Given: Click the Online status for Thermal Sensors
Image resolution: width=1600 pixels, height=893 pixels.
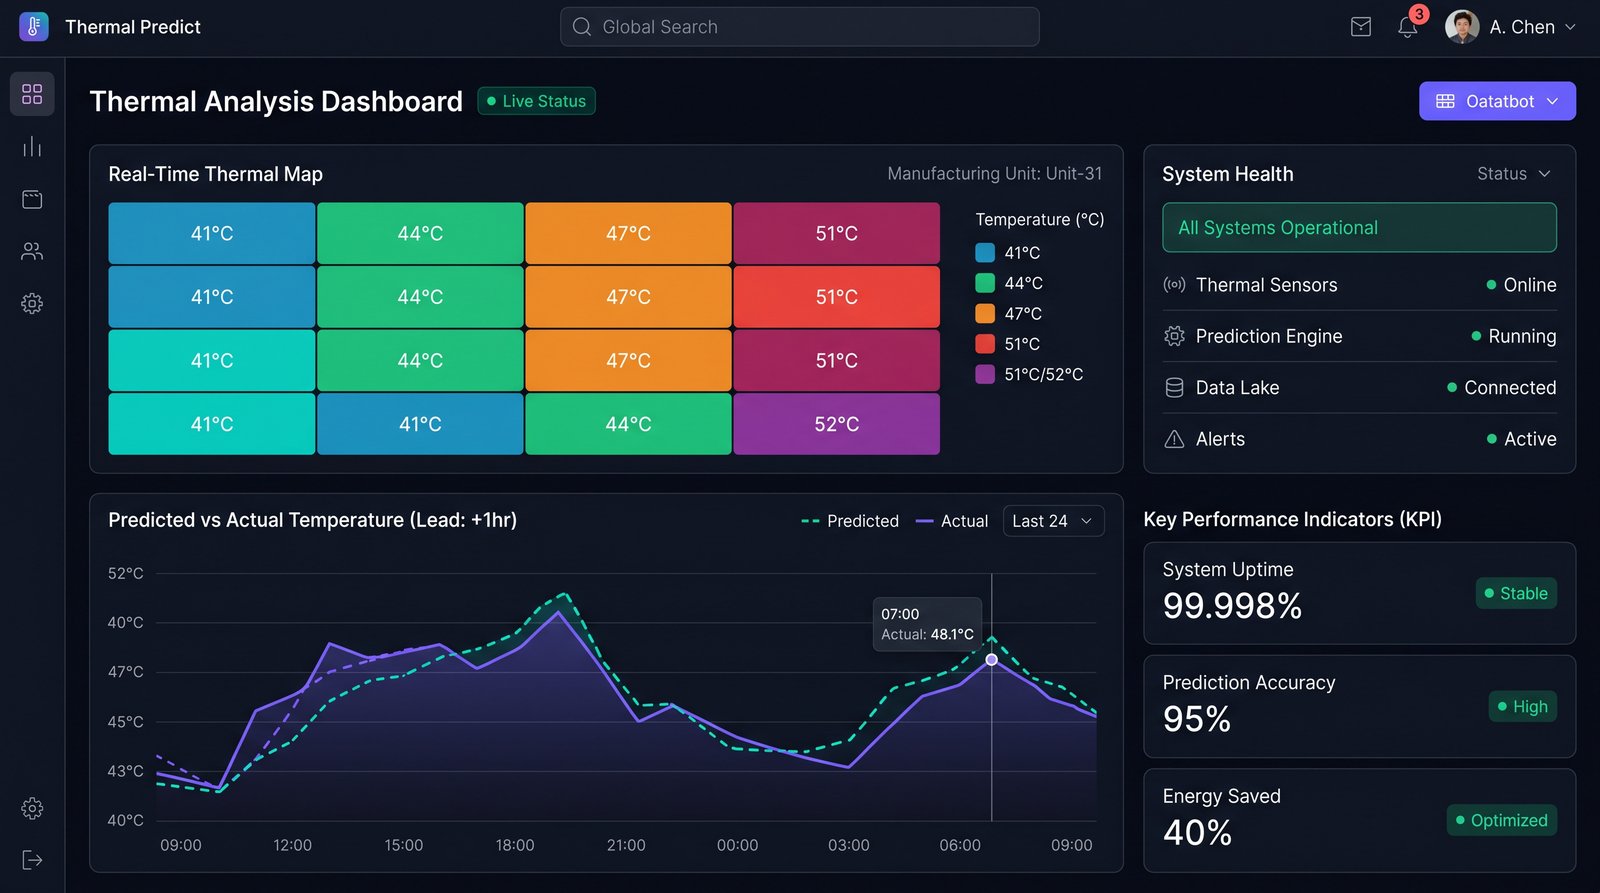Looking at the screenshot, I should pos(1522,285).
